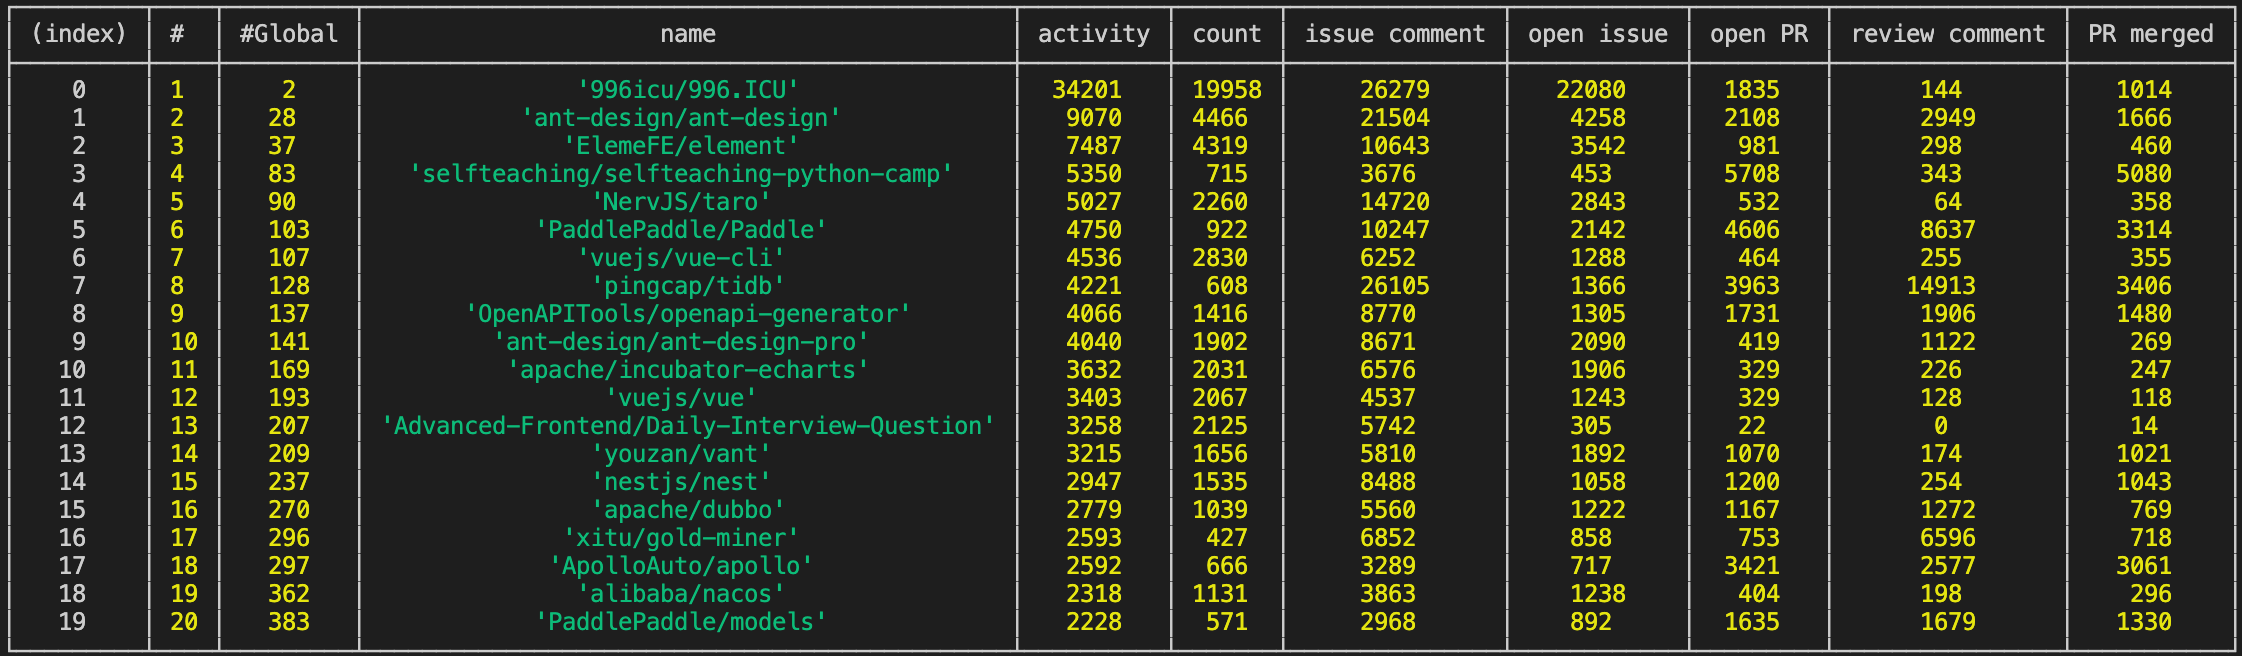Viewport: 2242px width, 656px height.
Task: Click the 'vuejs/vue-cli' name cell
Action: [x=681, y=258]
